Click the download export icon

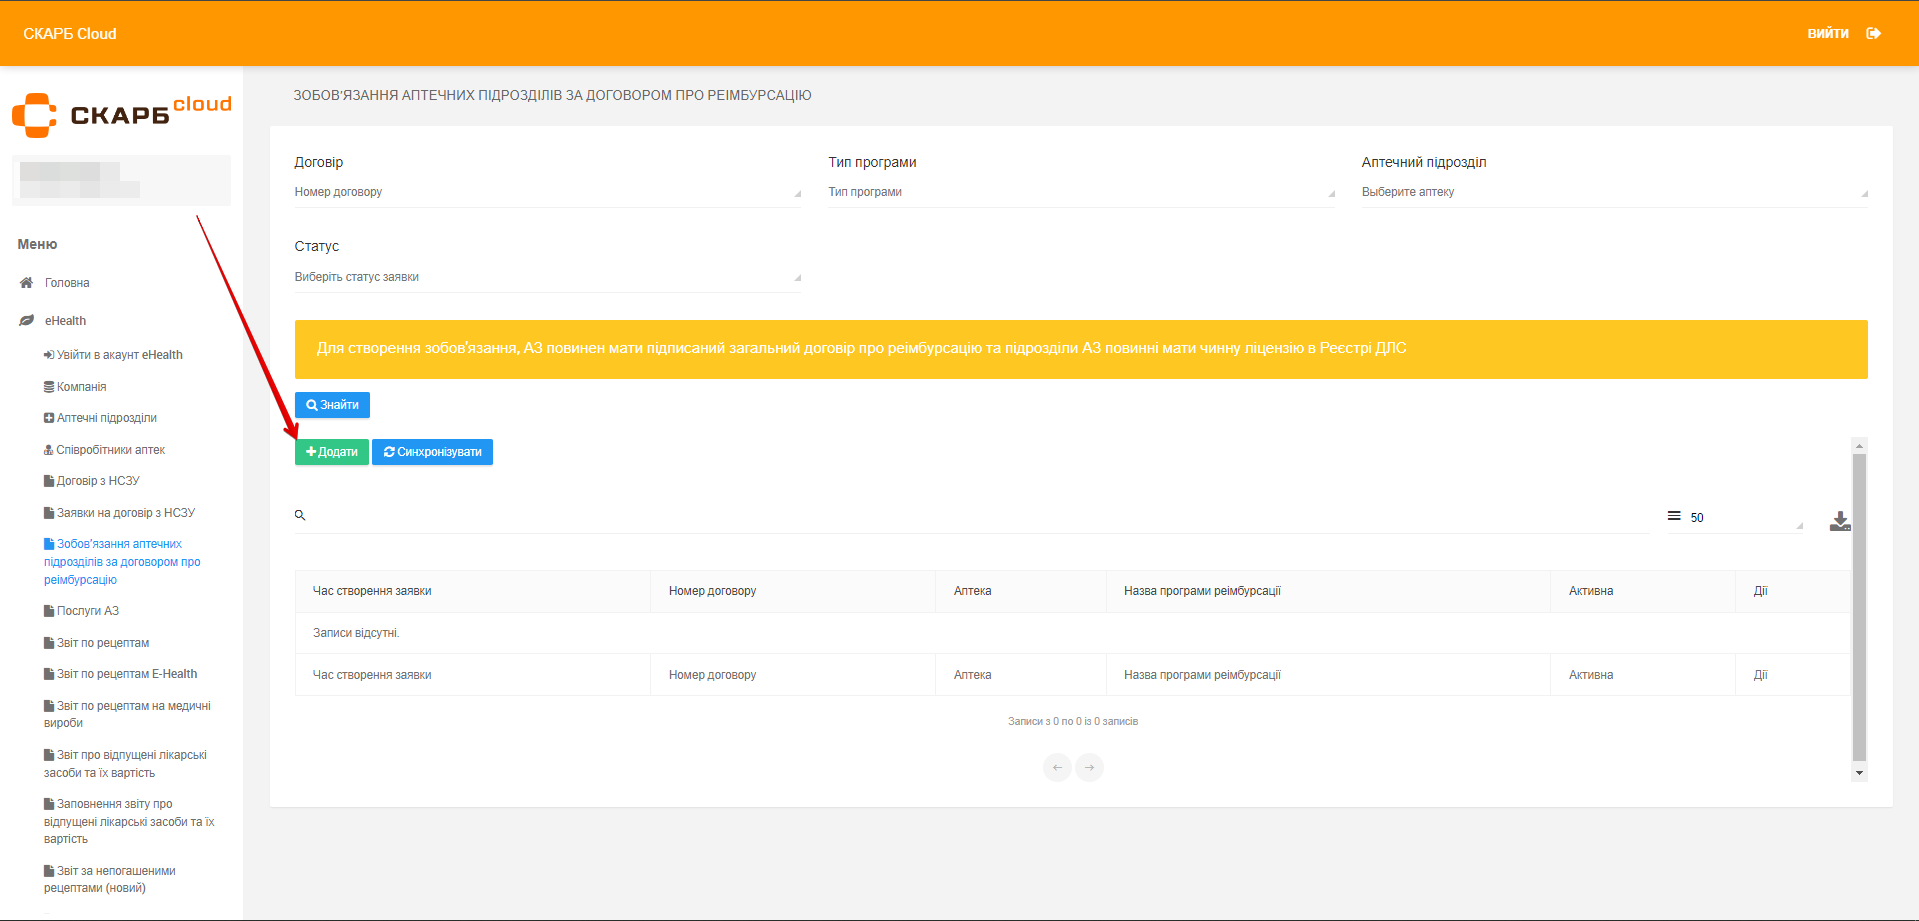point(1839,521)
